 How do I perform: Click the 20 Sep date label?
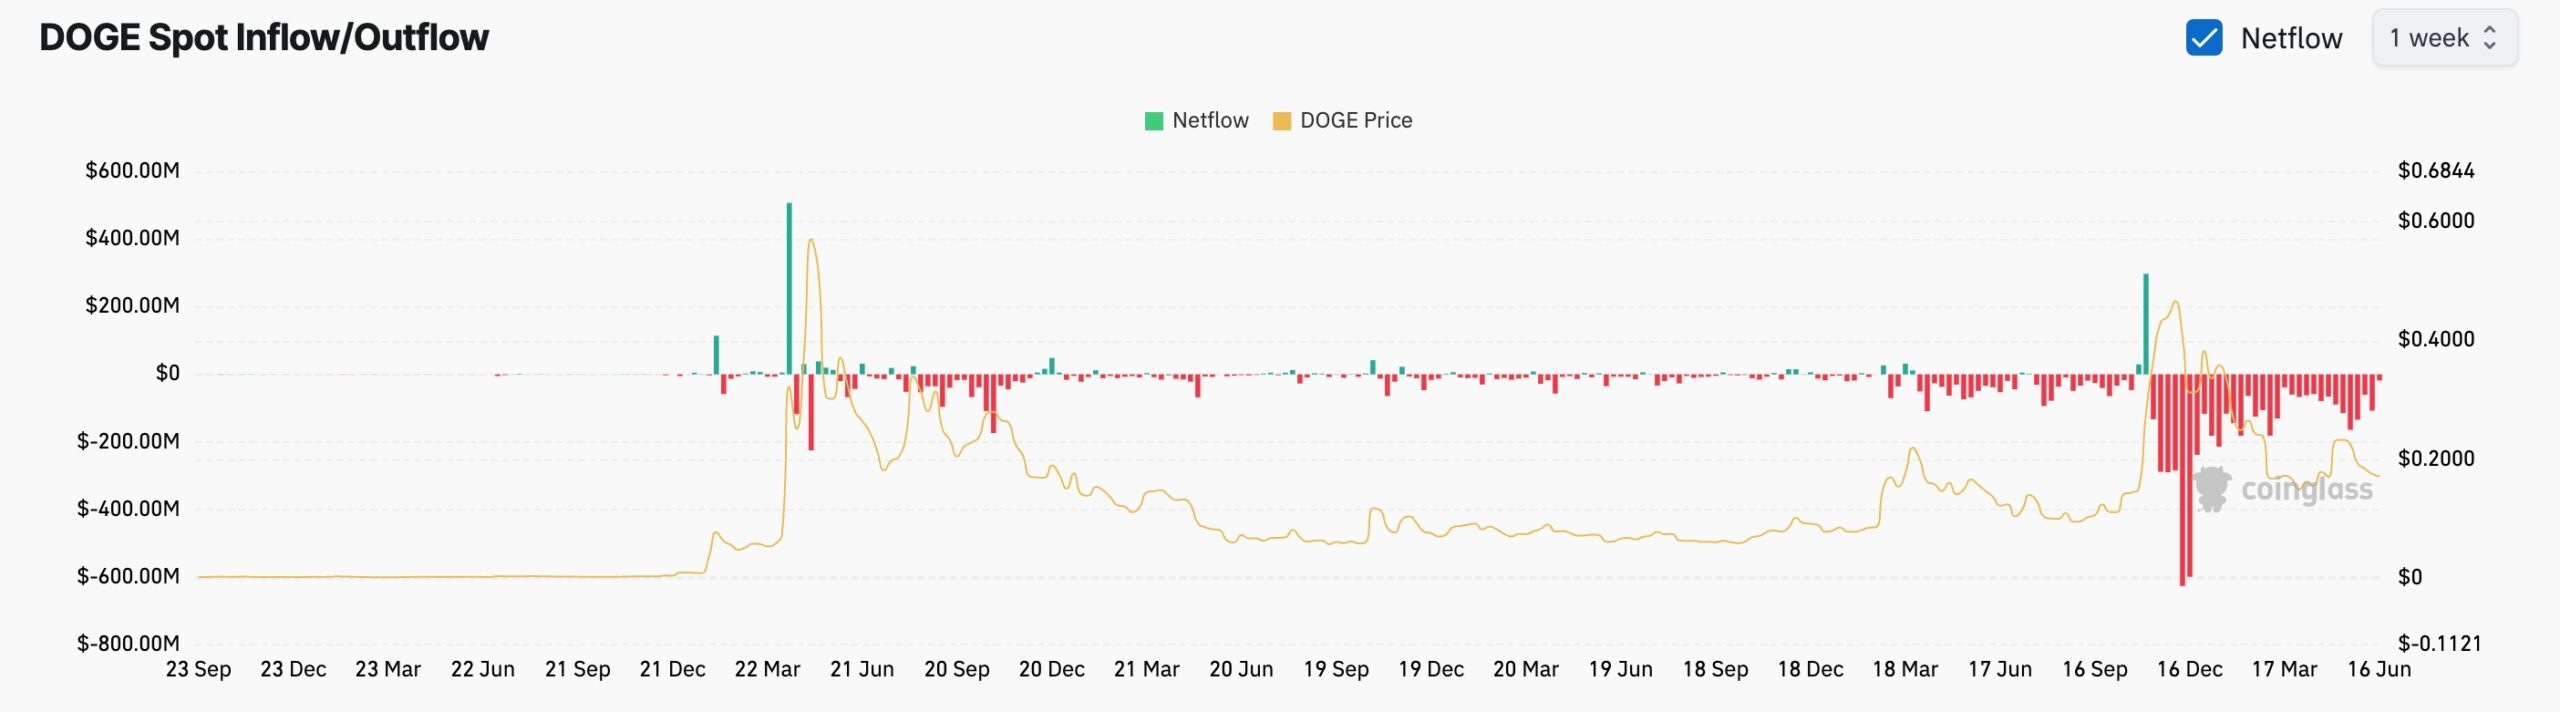pos(957,669)
